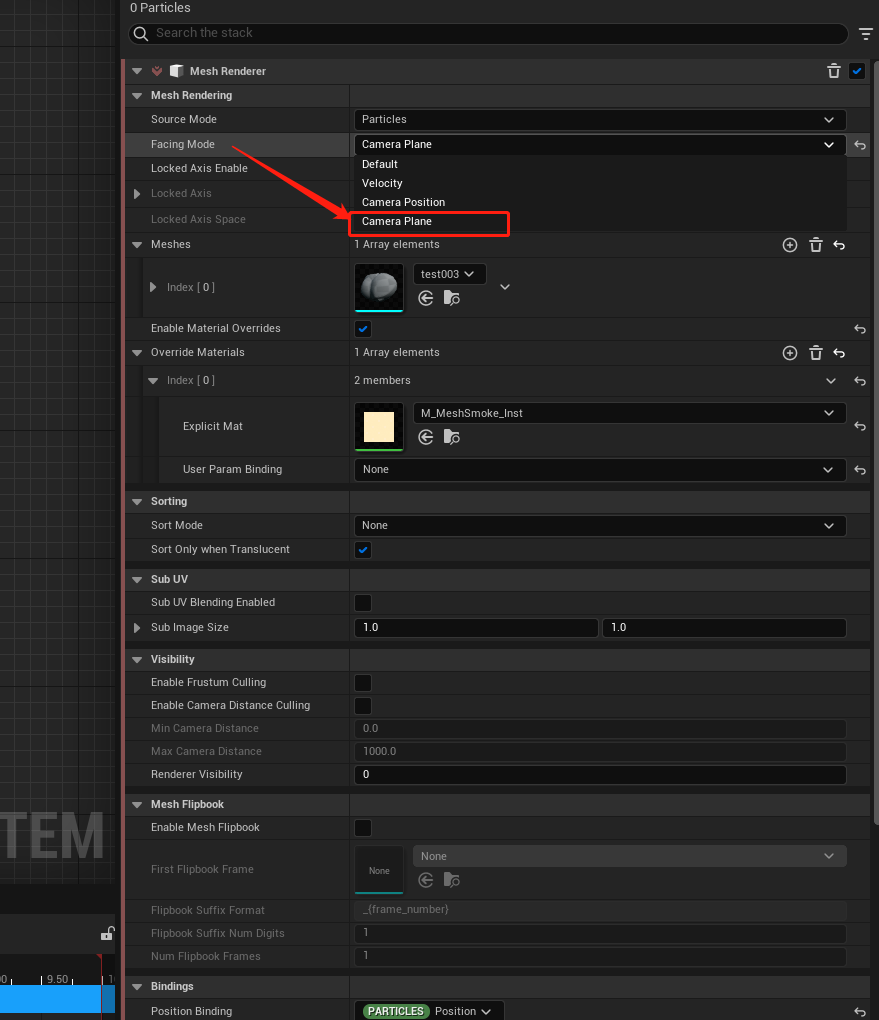Use selected asset for Explicit Mat

pos(426,437)
